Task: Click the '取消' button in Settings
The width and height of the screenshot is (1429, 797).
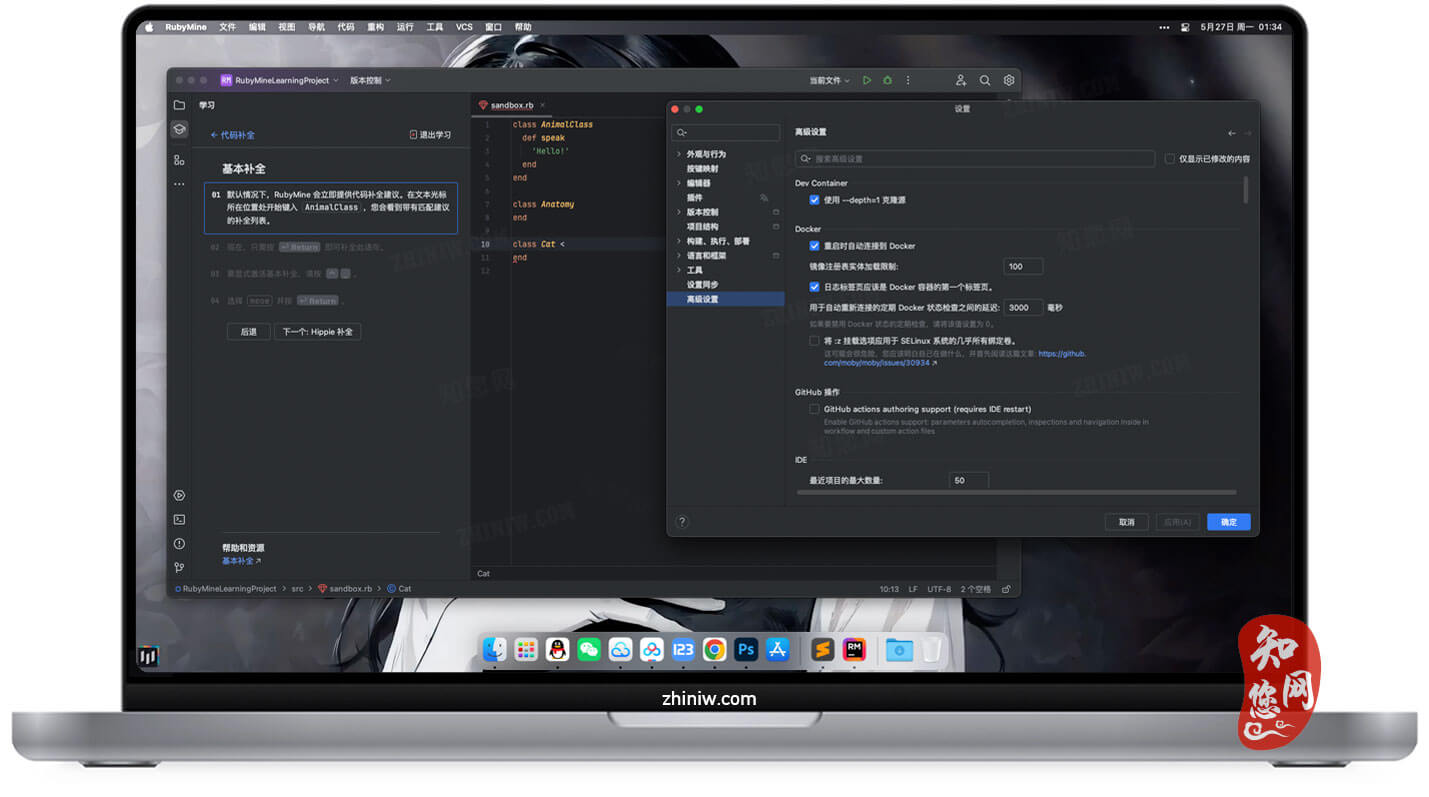Action: point(1126,522)
